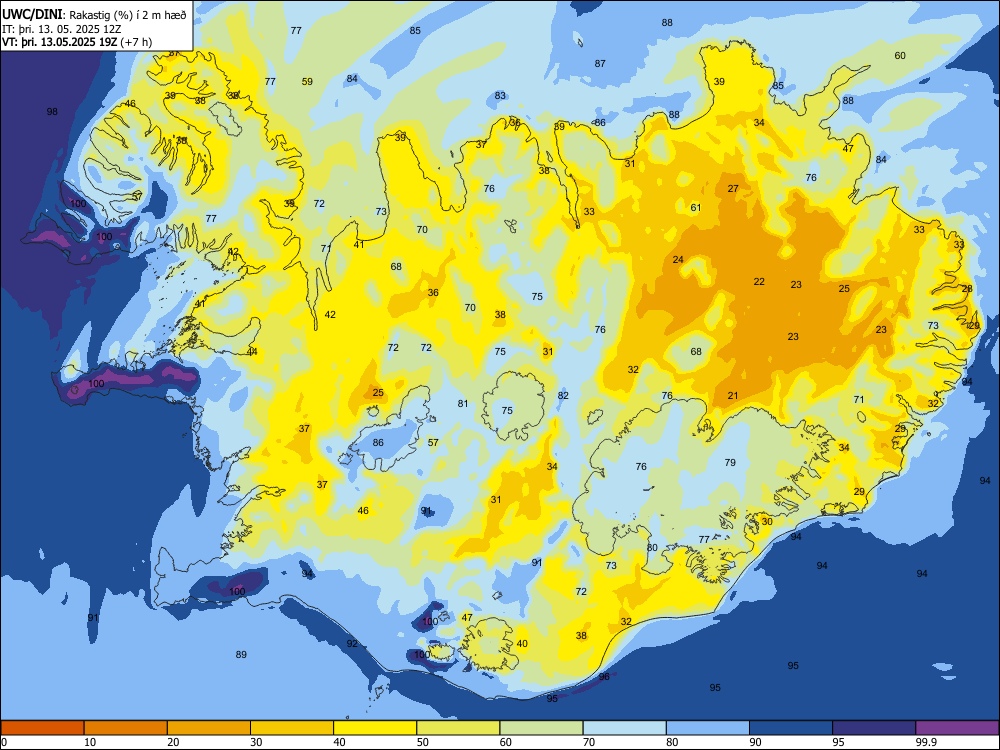
Task: Click the map value 59 in the northwest
Action: (x=307, y=81)
